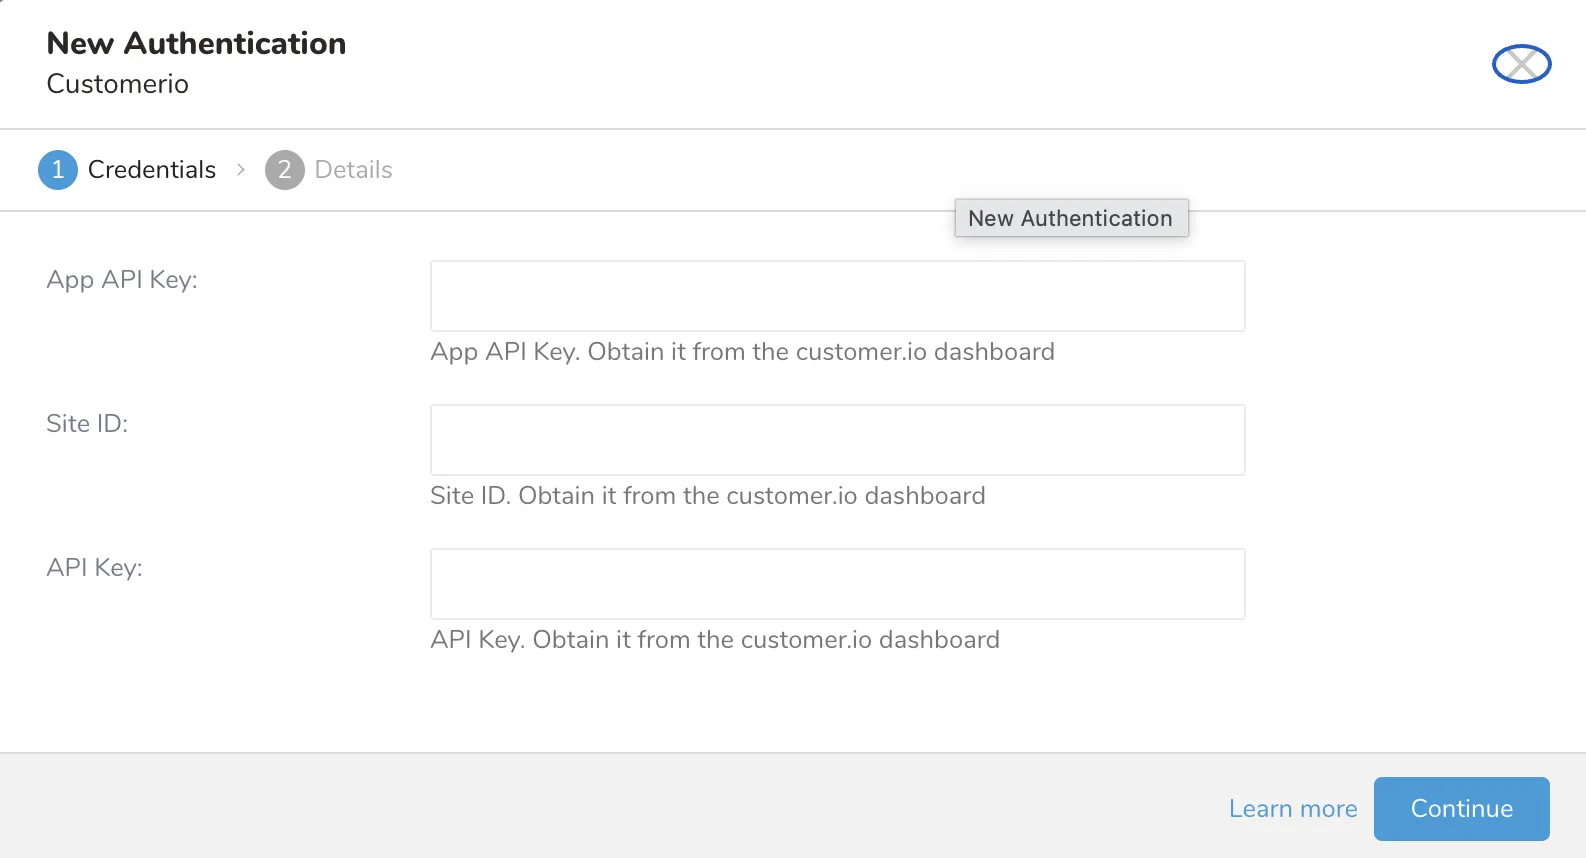Close the New Authentication dialog
The height and width of the screenshot is (858, 1586).
[1521, 64]
